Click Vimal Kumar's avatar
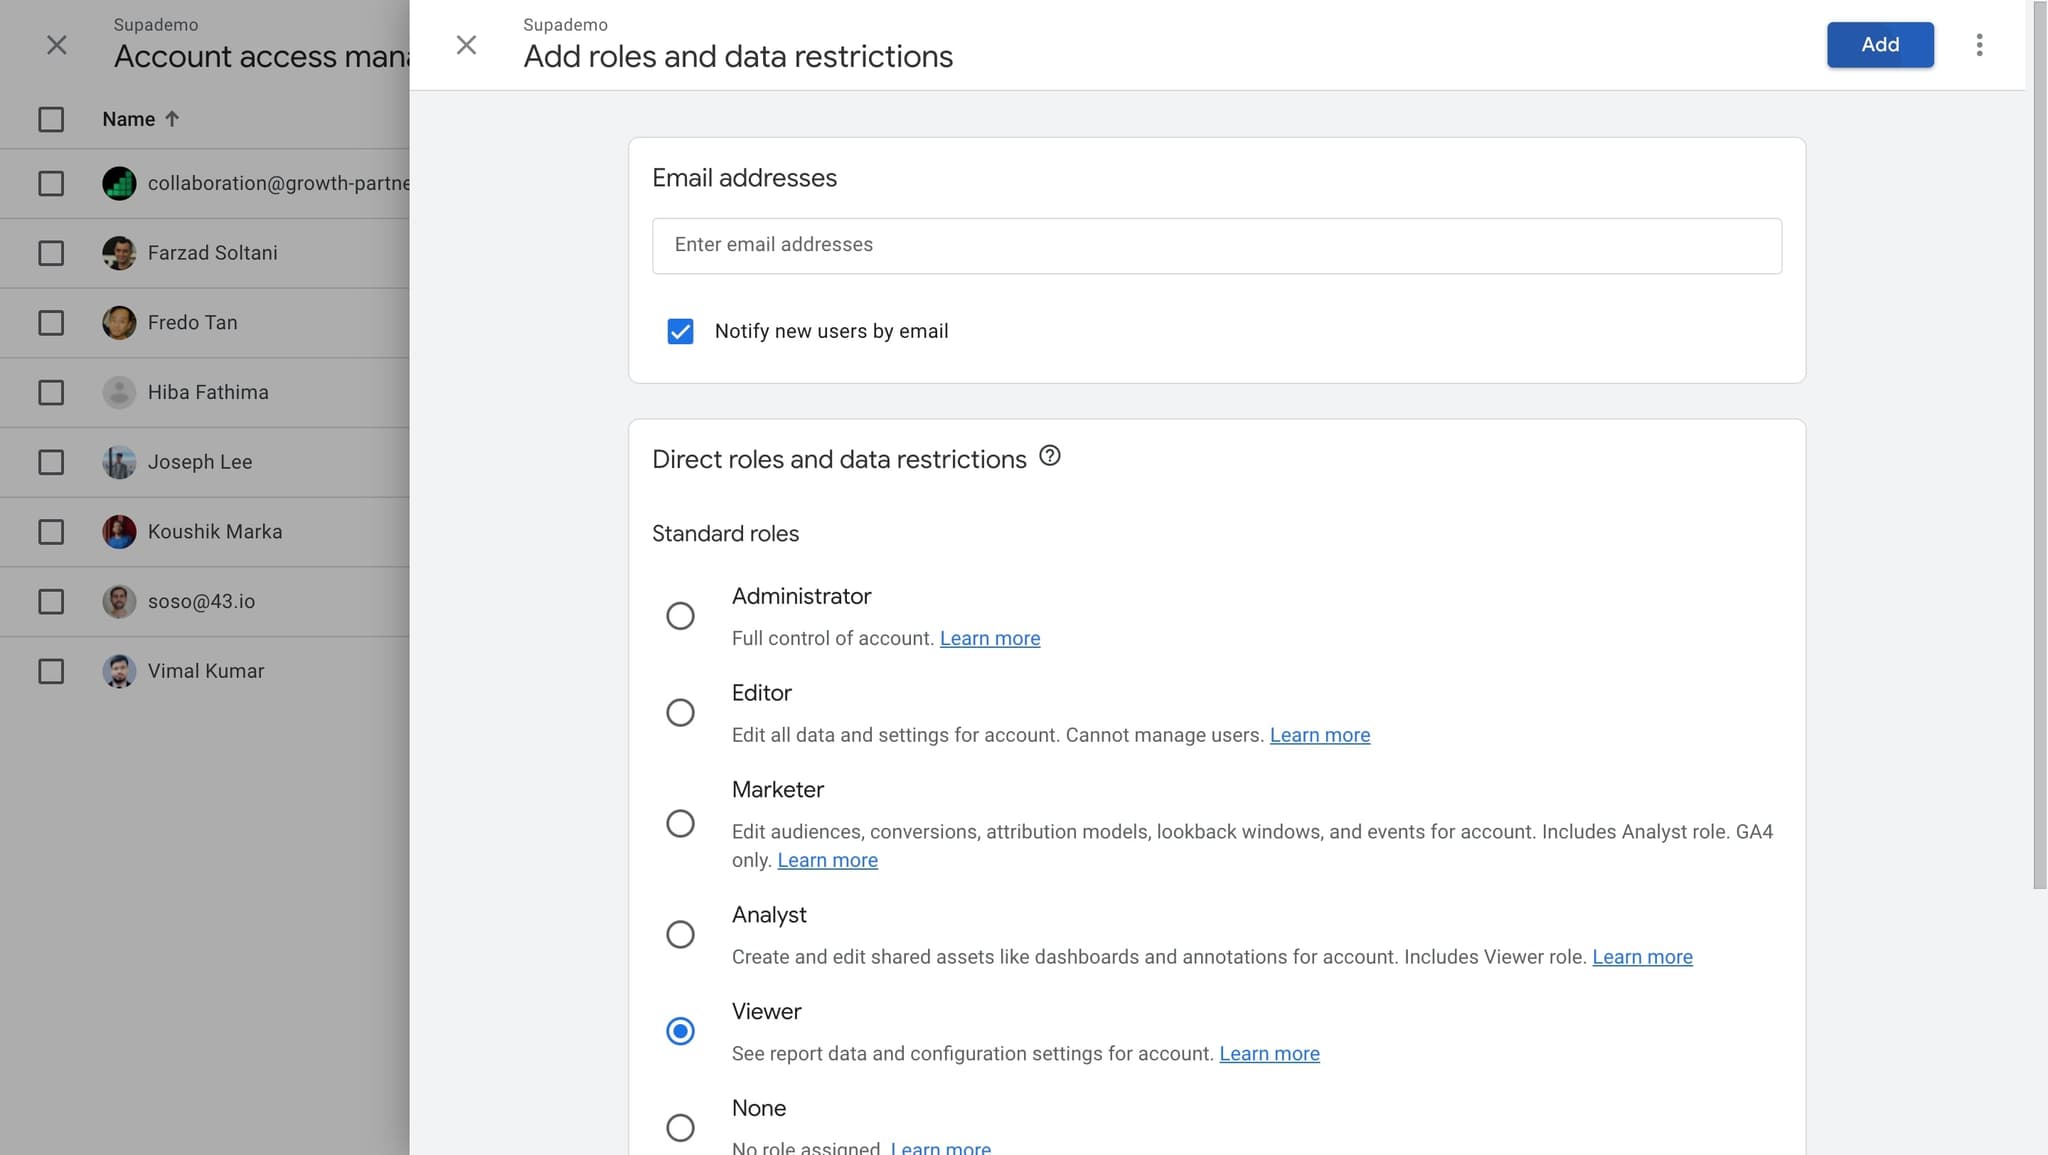 [119, 671]
